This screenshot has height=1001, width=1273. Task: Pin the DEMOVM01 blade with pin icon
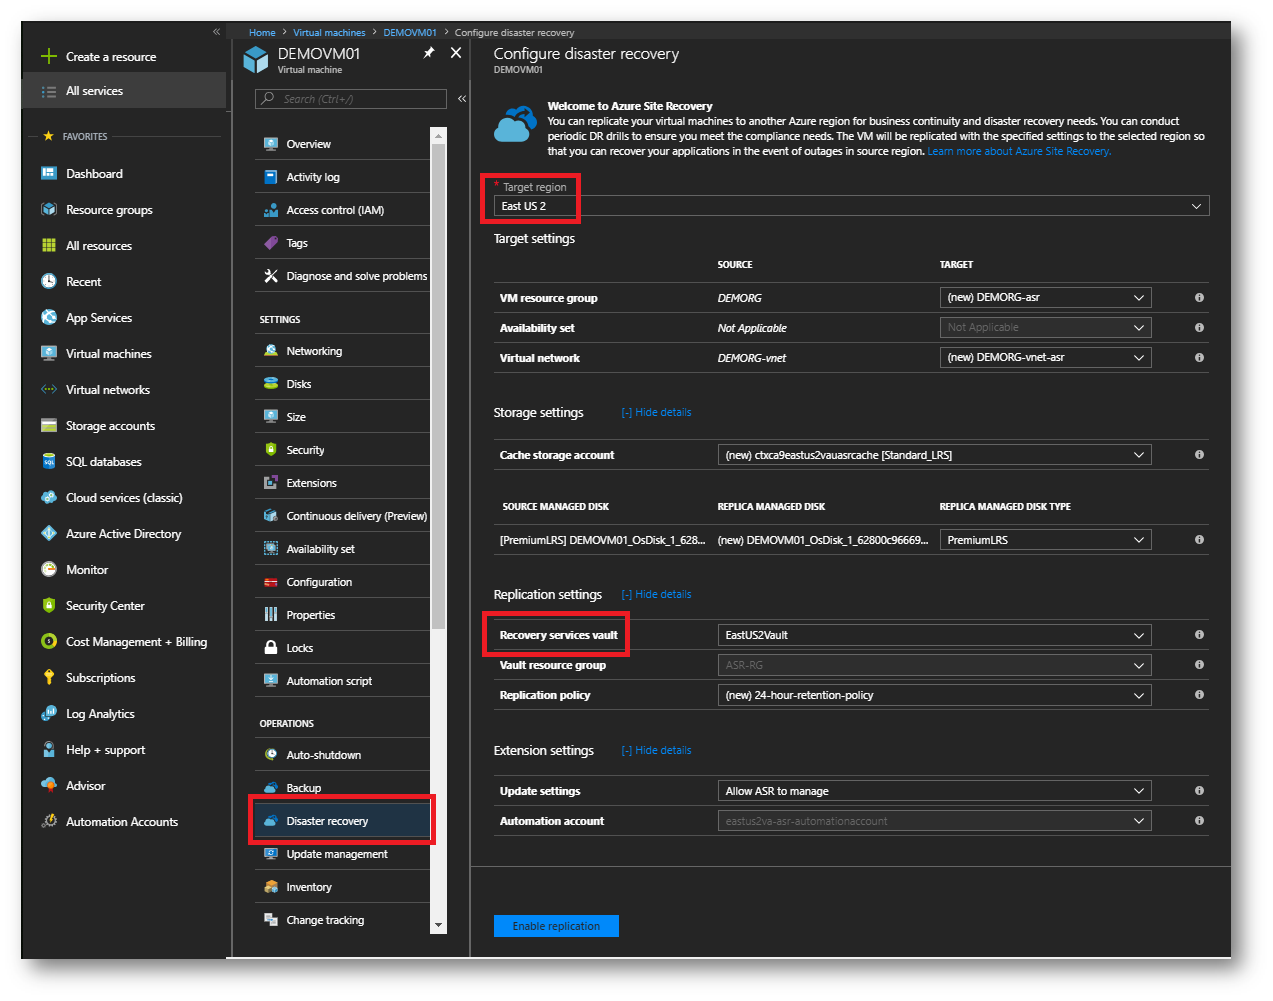429,53
